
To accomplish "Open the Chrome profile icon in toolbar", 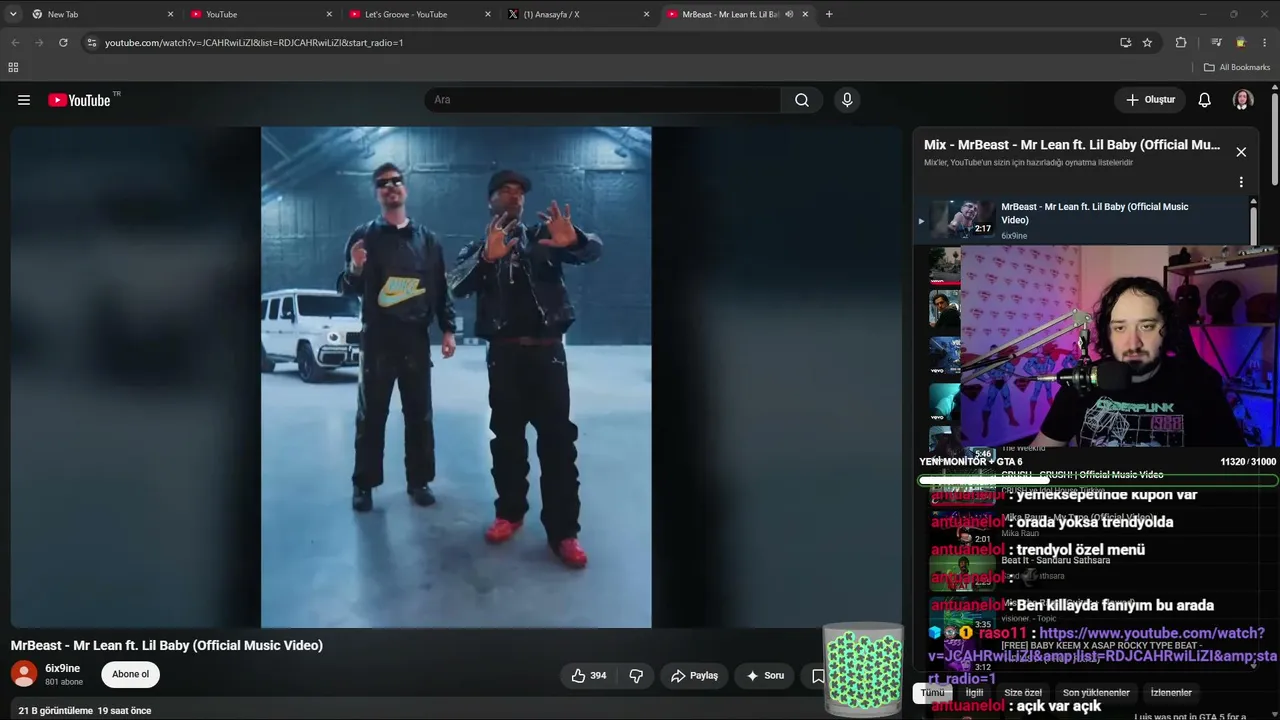I will coord(1241,43).
